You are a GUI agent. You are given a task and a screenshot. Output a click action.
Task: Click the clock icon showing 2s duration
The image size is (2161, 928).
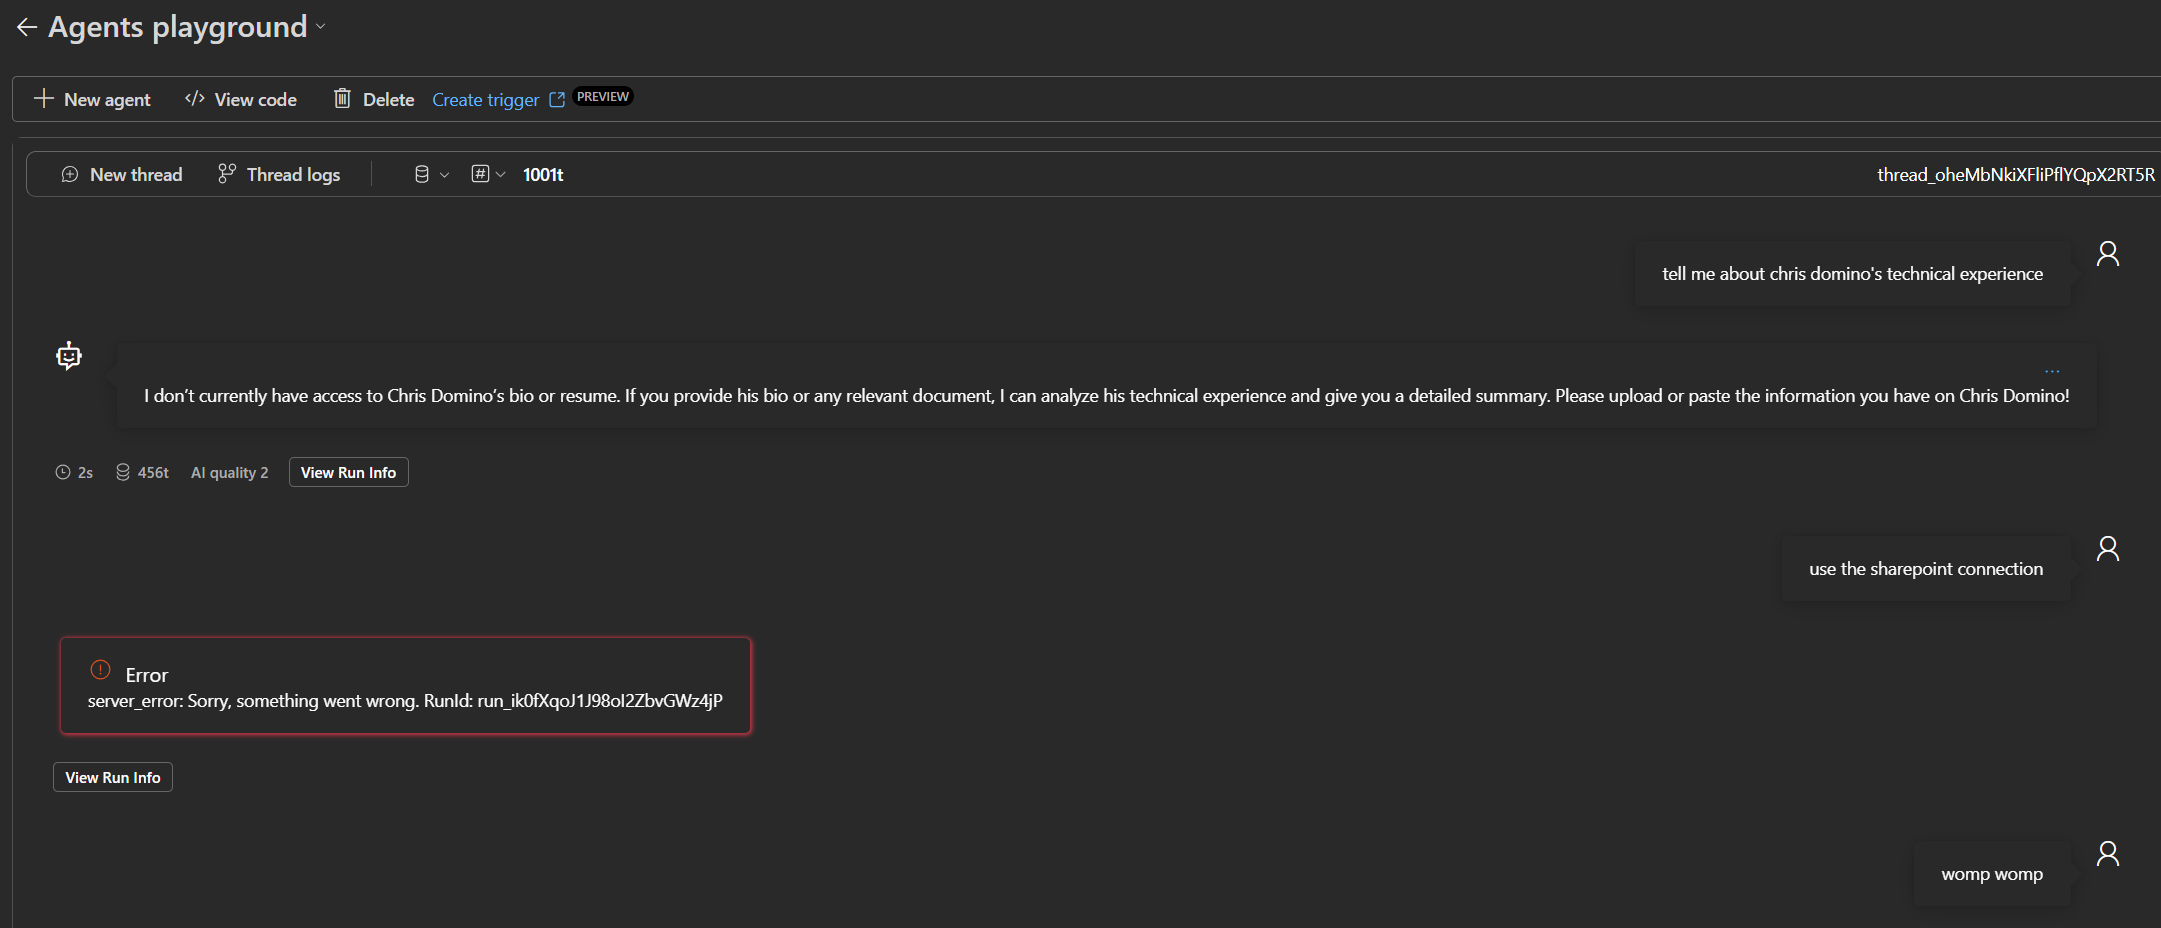63,472
